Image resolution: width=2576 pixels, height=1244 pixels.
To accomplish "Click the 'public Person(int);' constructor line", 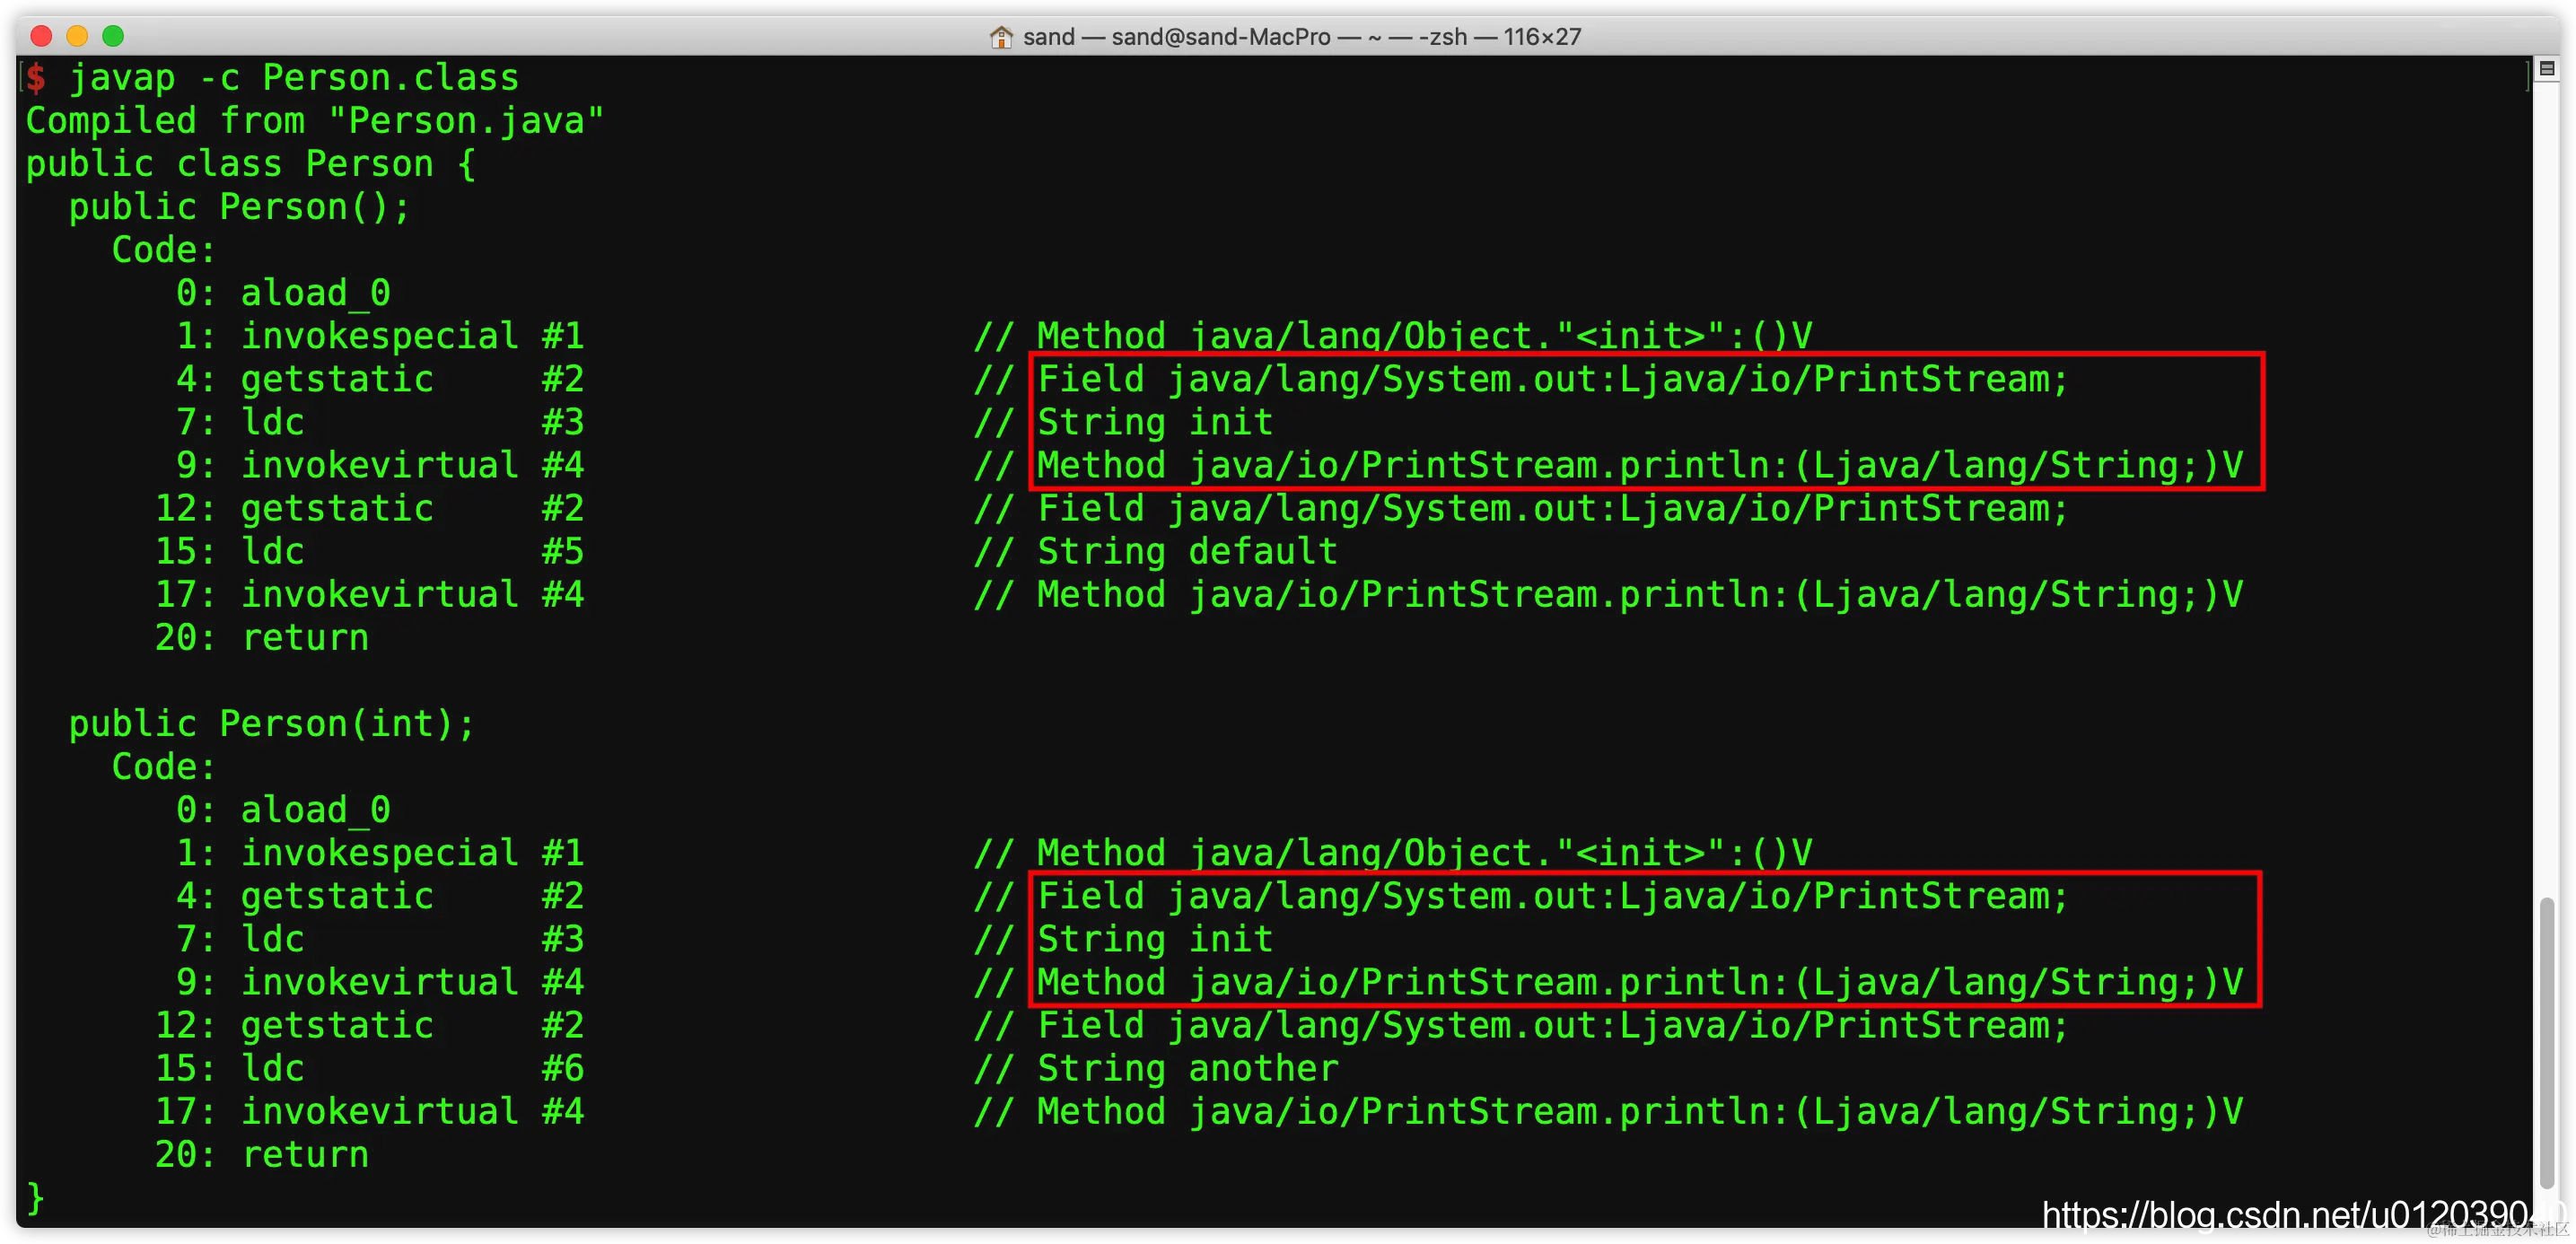I will click(271, 724).
